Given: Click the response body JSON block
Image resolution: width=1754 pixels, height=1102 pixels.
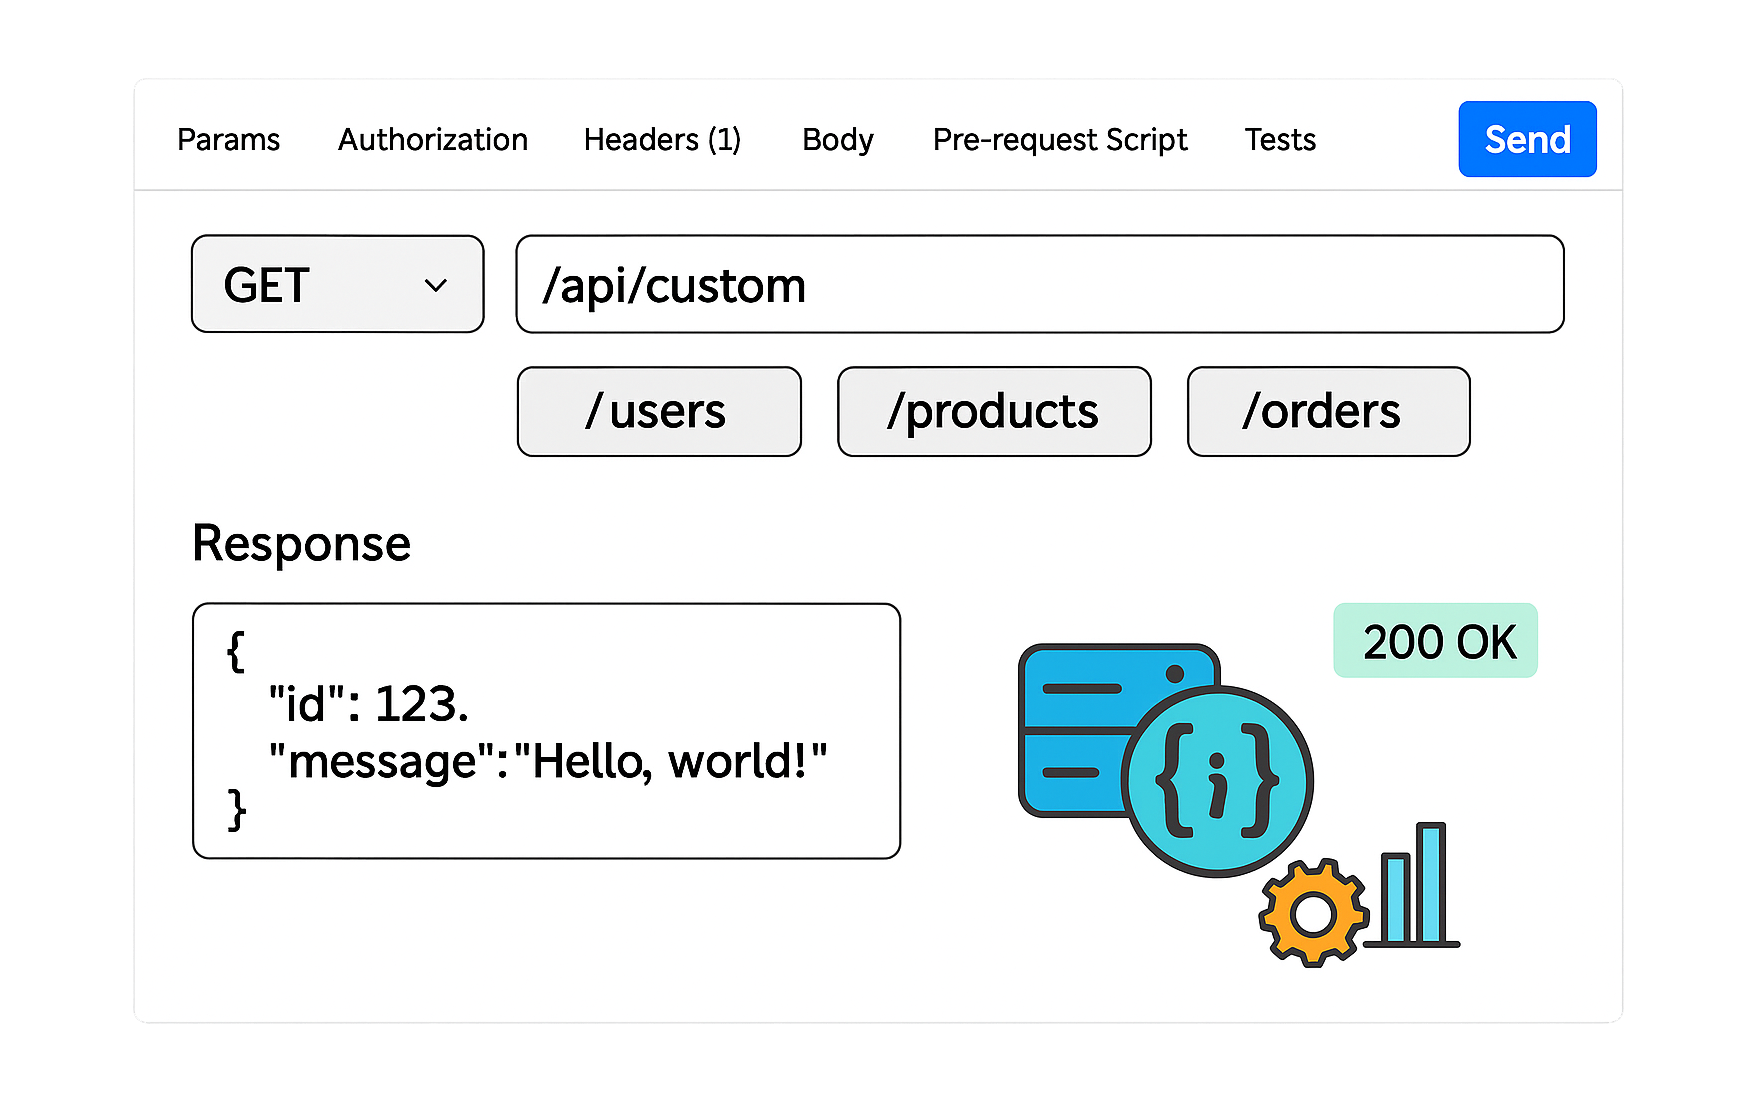Looking at the screenshot, I should coord(546,730).
